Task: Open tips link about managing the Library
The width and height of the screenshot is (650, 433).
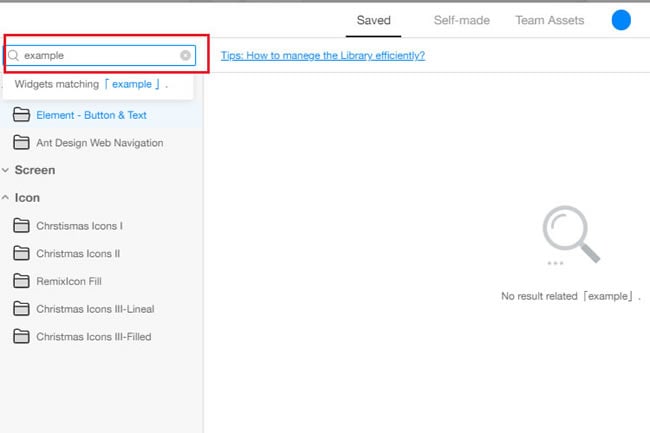Action: [x=323, y=56]
